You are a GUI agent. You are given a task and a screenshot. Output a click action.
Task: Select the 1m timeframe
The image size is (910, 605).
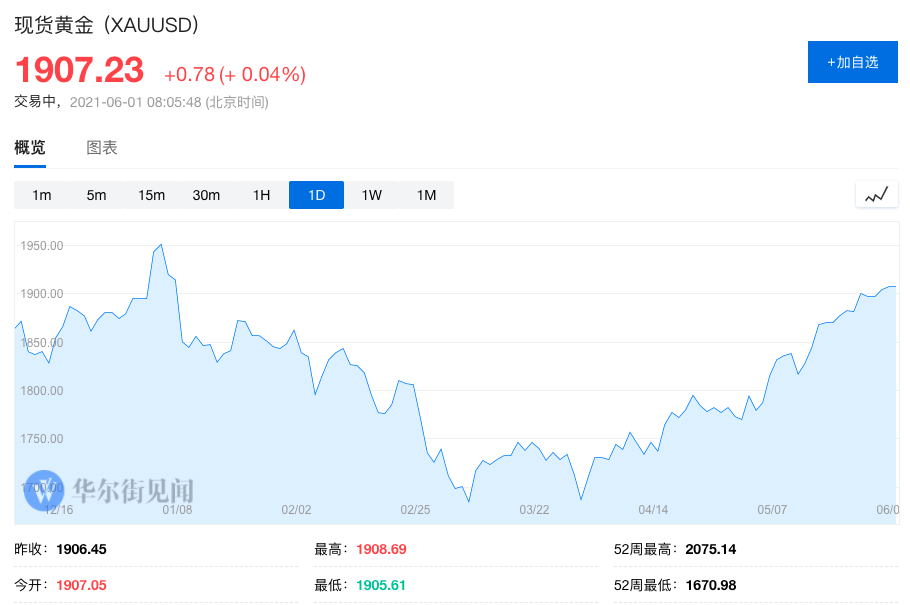(x=41, y=195)
